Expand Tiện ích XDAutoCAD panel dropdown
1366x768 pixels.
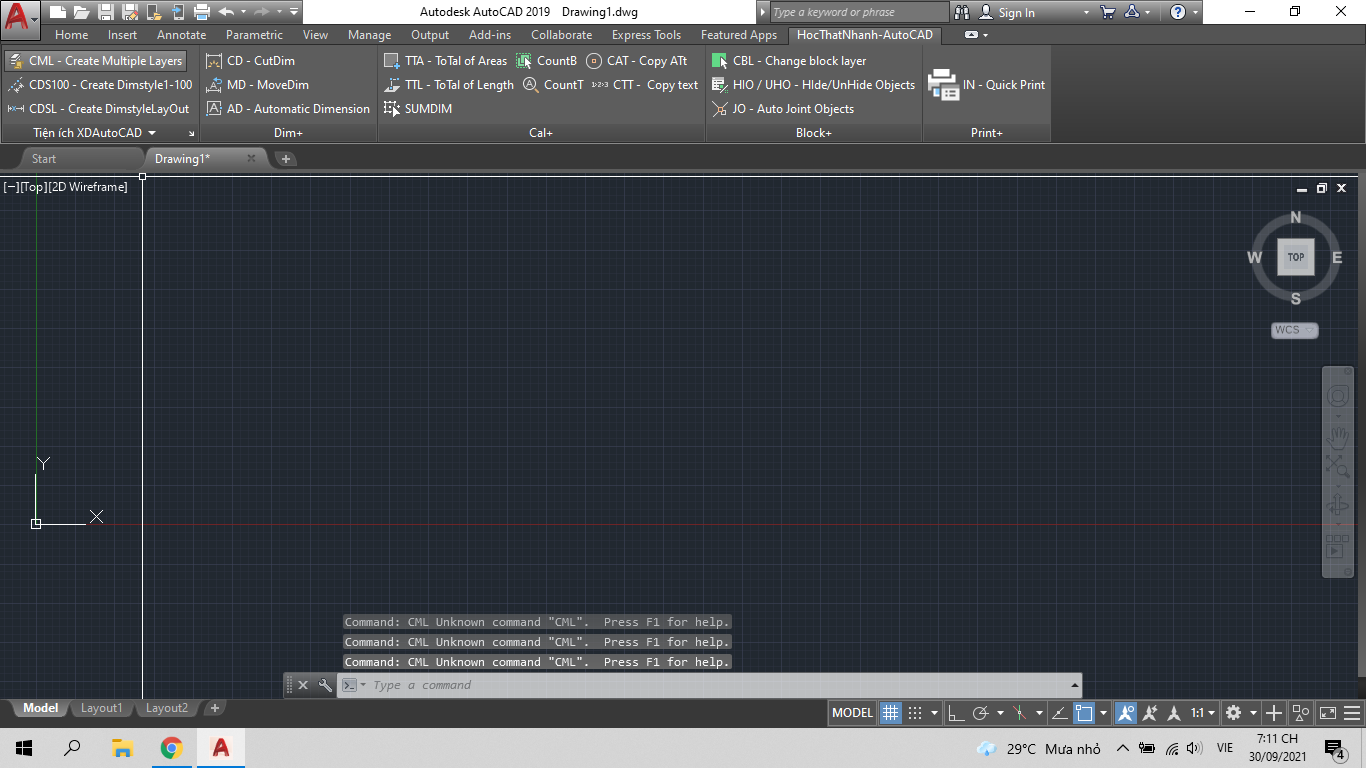point(152,133)
